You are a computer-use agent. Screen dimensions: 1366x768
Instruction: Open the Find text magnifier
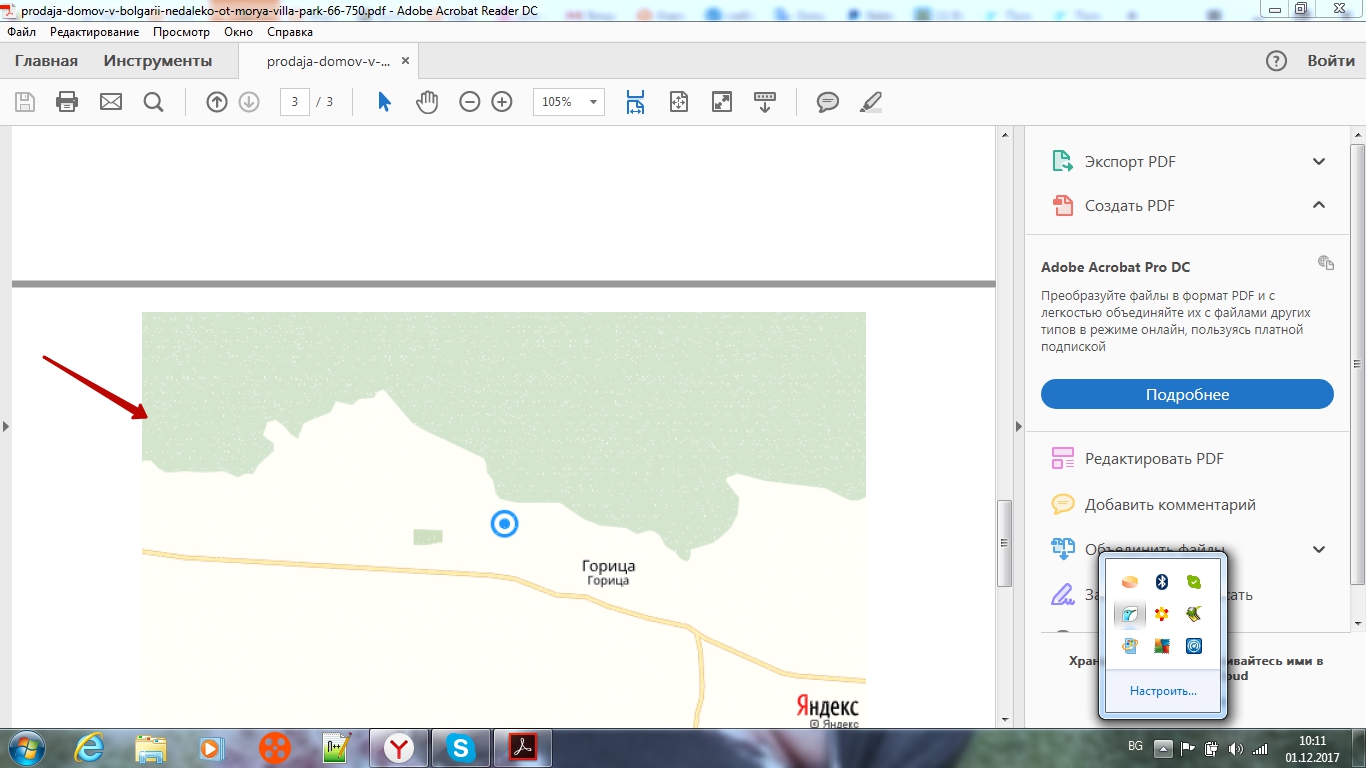click(153, 101)
